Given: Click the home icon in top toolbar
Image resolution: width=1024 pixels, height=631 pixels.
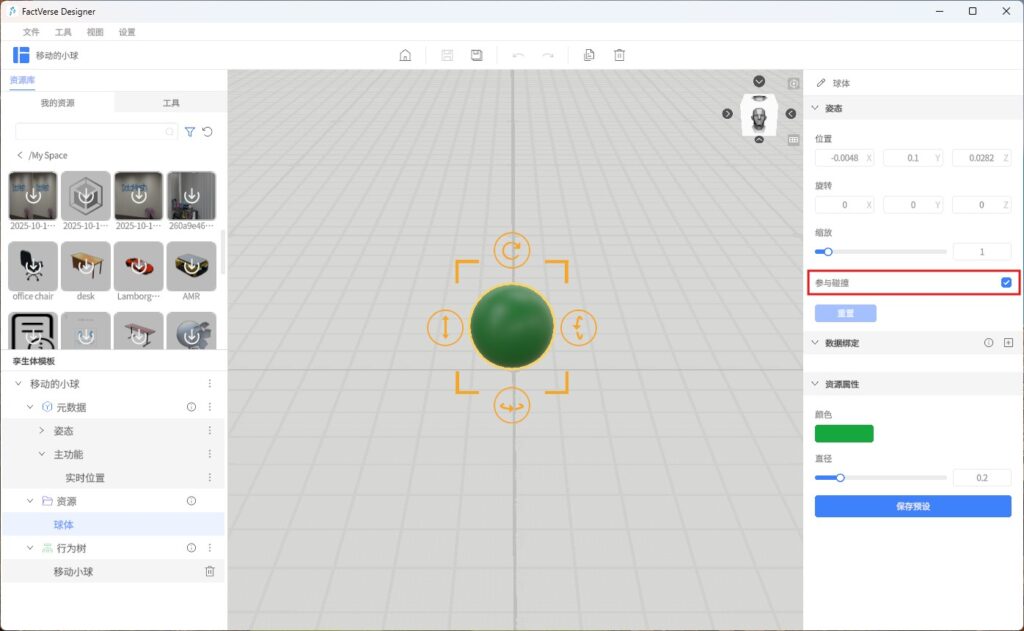Looking at the screenshot, I should 405,55.
